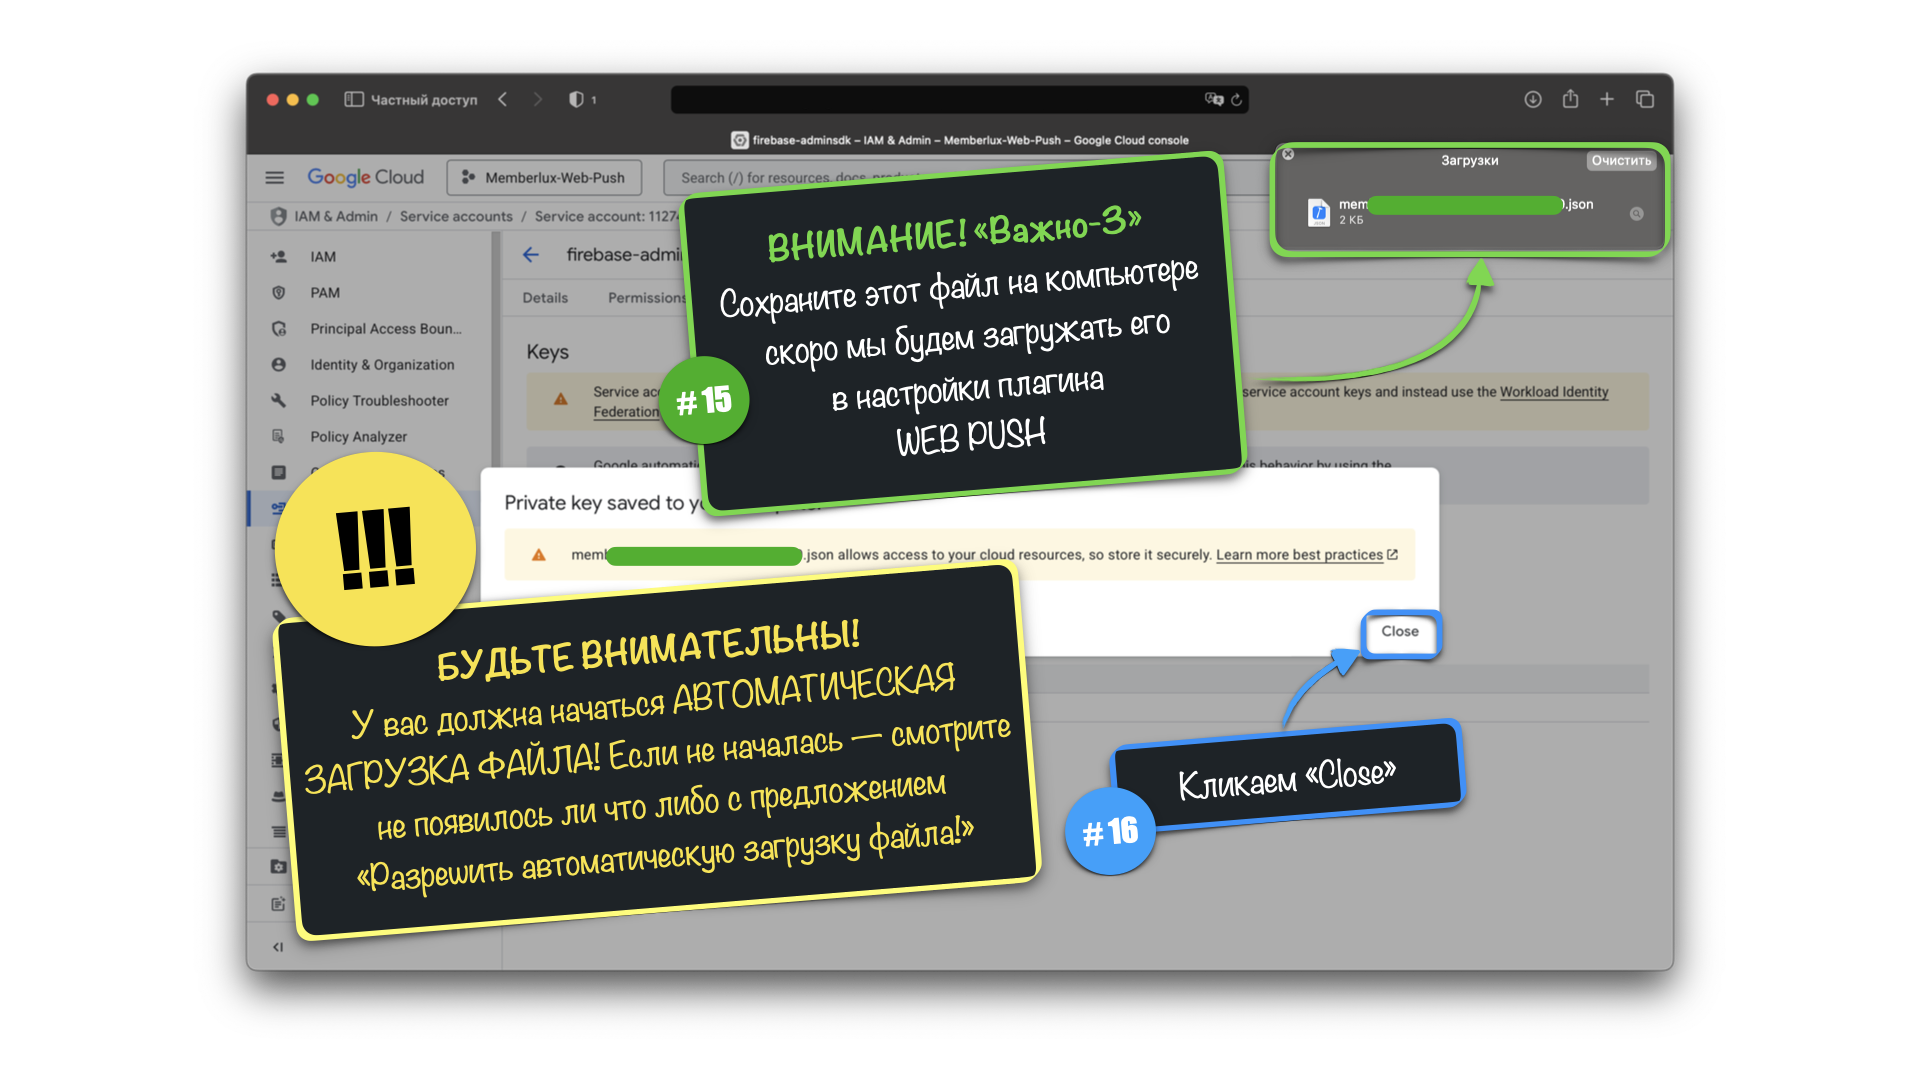The width and height of the screenshot is (1920, 1080).
Task: Open Learn more best practices link
Action: pyautogui.click(x=1299, y=555)
